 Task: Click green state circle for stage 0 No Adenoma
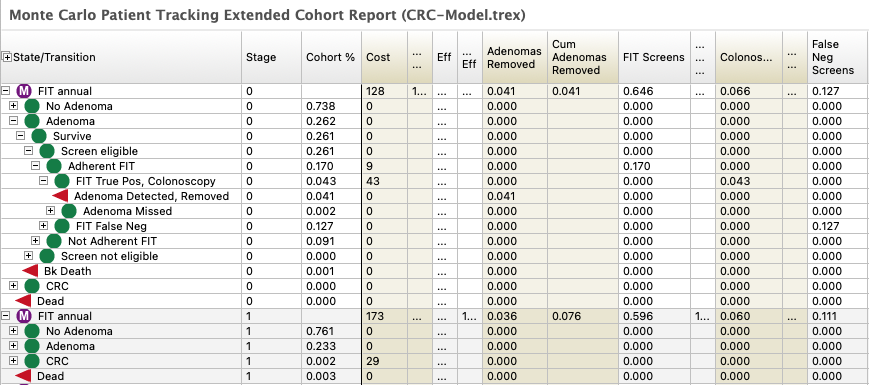tap(32, 106)
